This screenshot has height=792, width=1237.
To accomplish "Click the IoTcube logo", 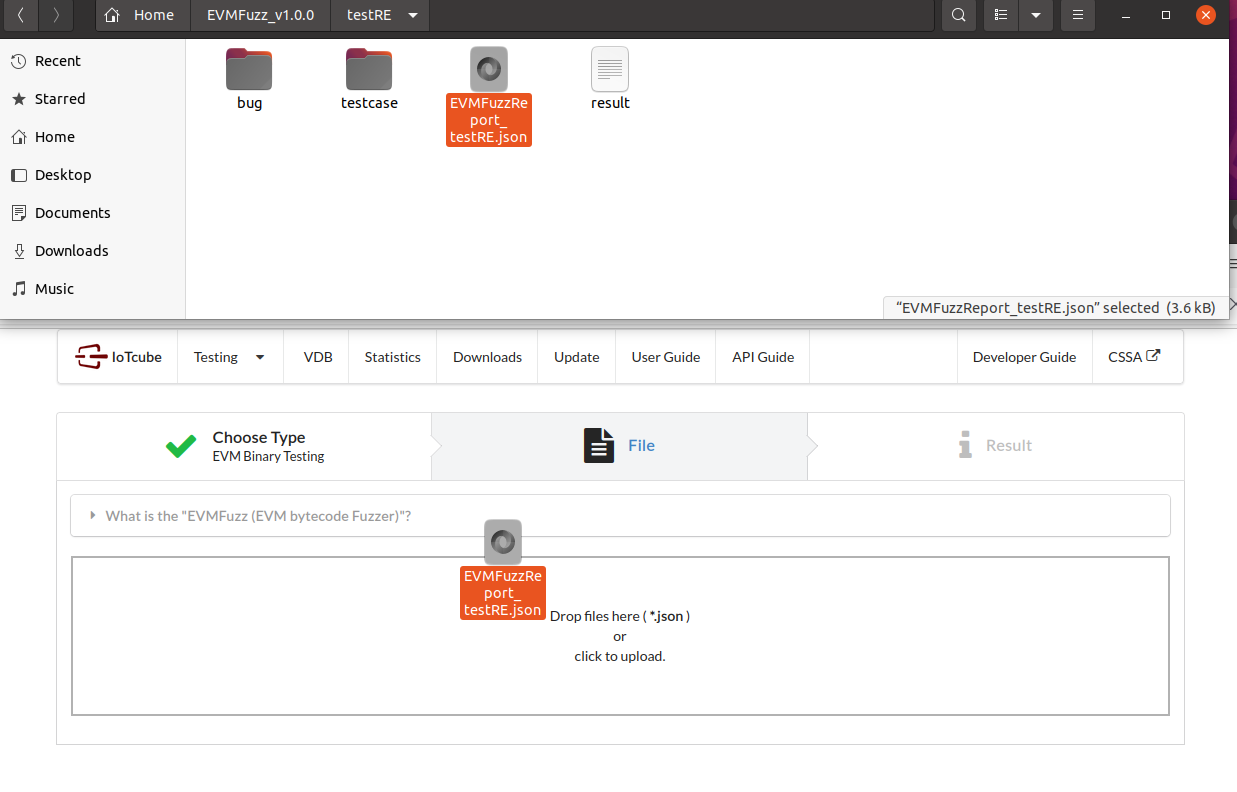I will click(x=118, y=357).
